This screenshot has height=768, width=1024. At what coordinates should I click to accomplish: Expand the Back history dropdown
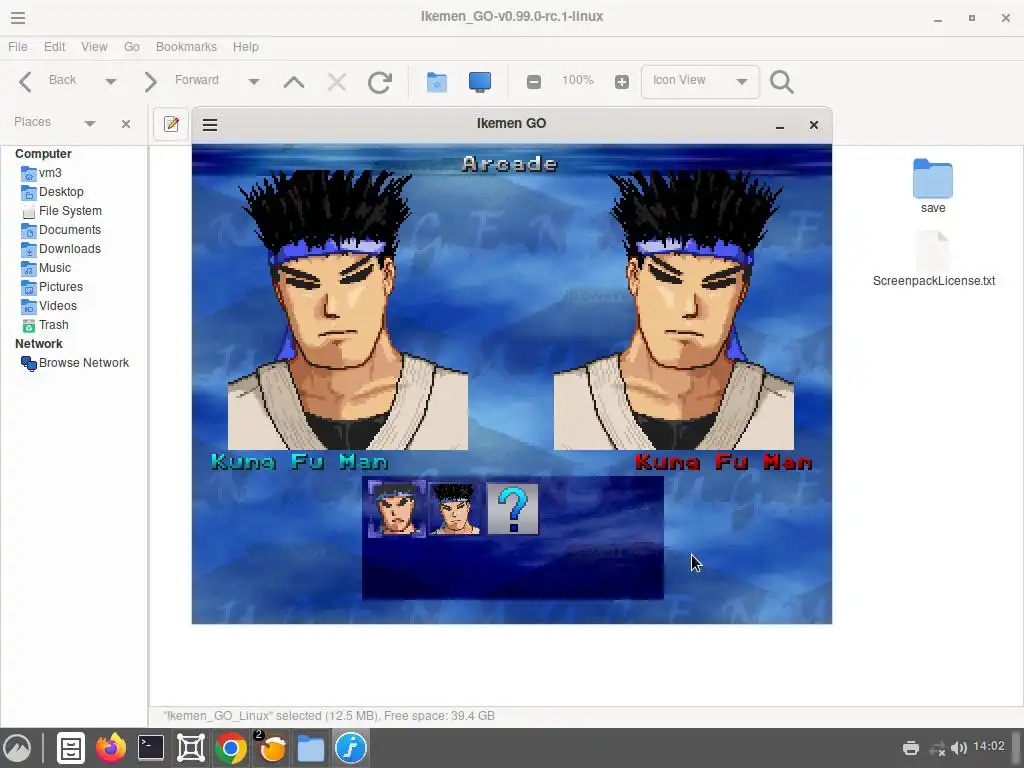click(110, 82)
